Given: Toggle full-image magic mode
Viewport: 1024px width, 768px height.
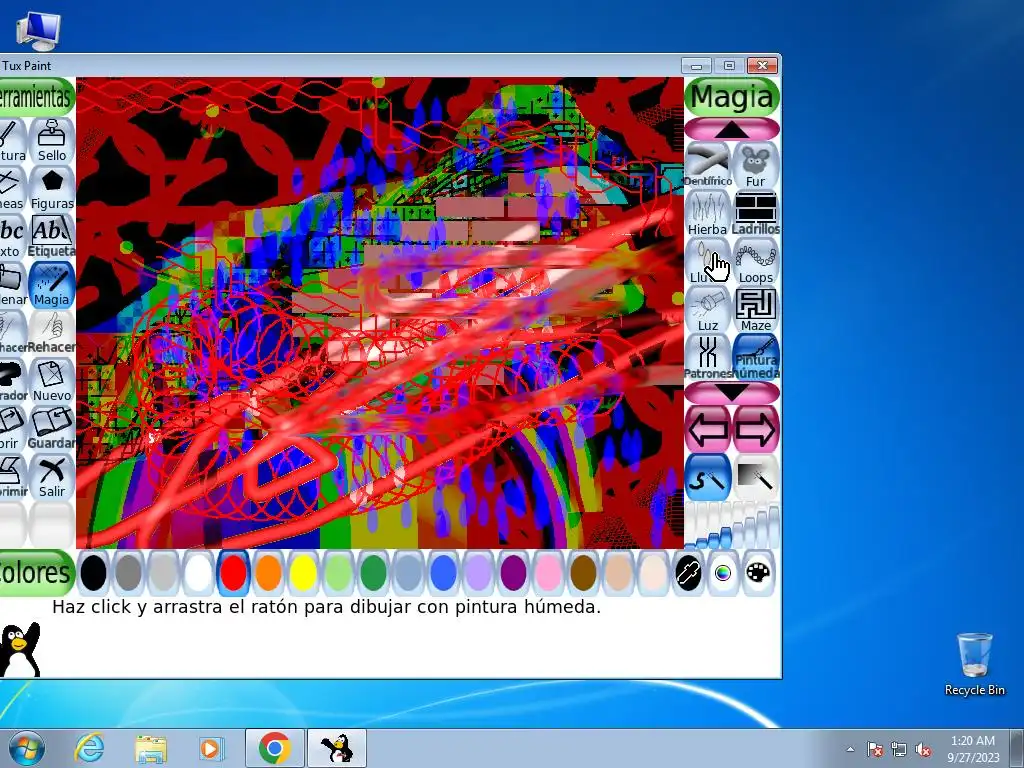Looking at the screenshot, I should (x=756, y=477).
